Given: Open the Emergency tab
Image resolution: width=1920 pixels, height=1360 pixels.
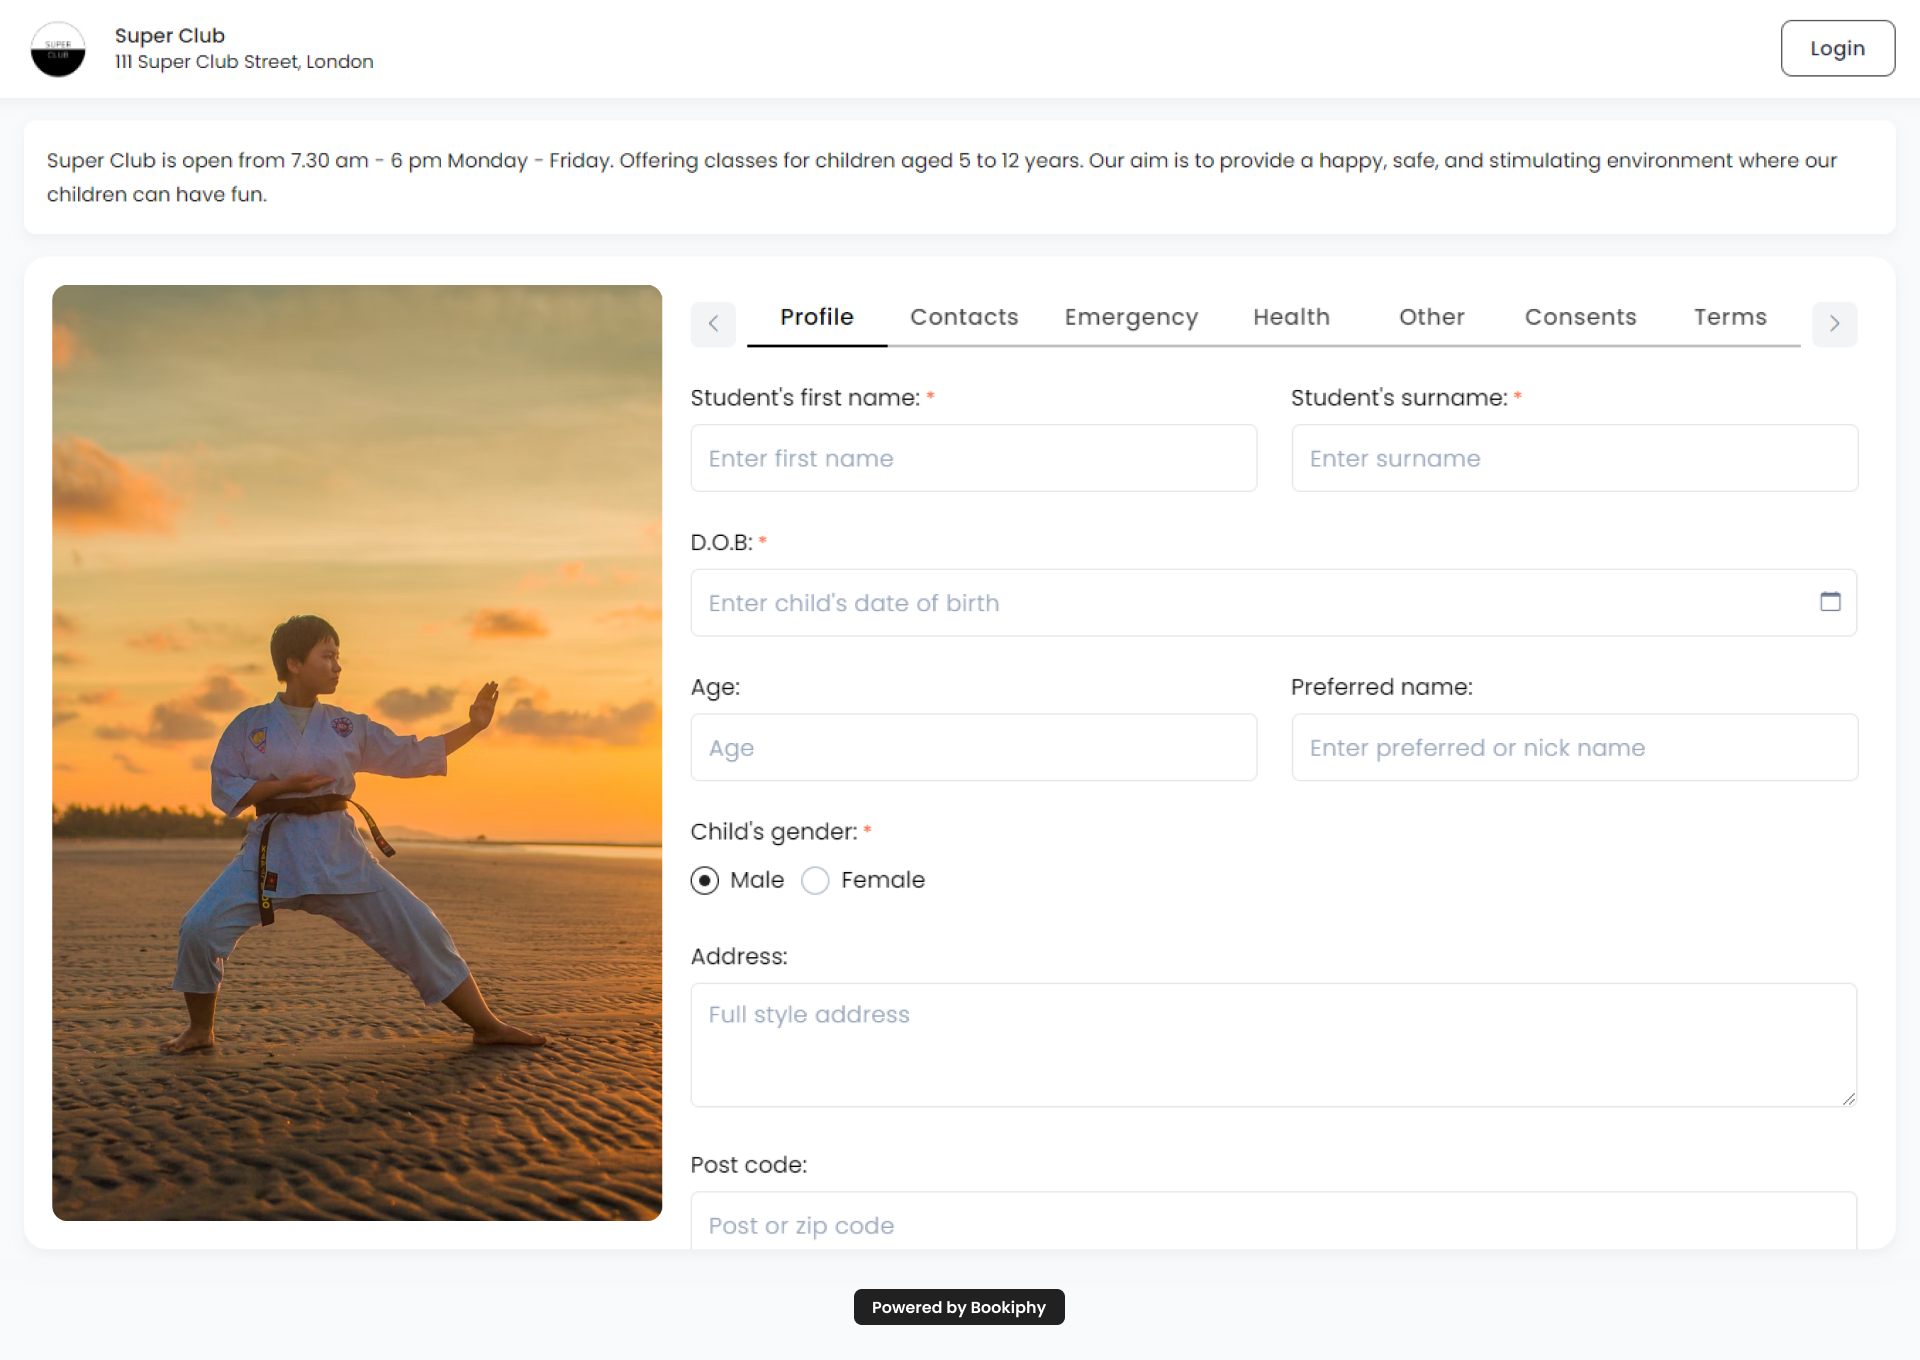Looking at the screenshot, I should 1131,317.
